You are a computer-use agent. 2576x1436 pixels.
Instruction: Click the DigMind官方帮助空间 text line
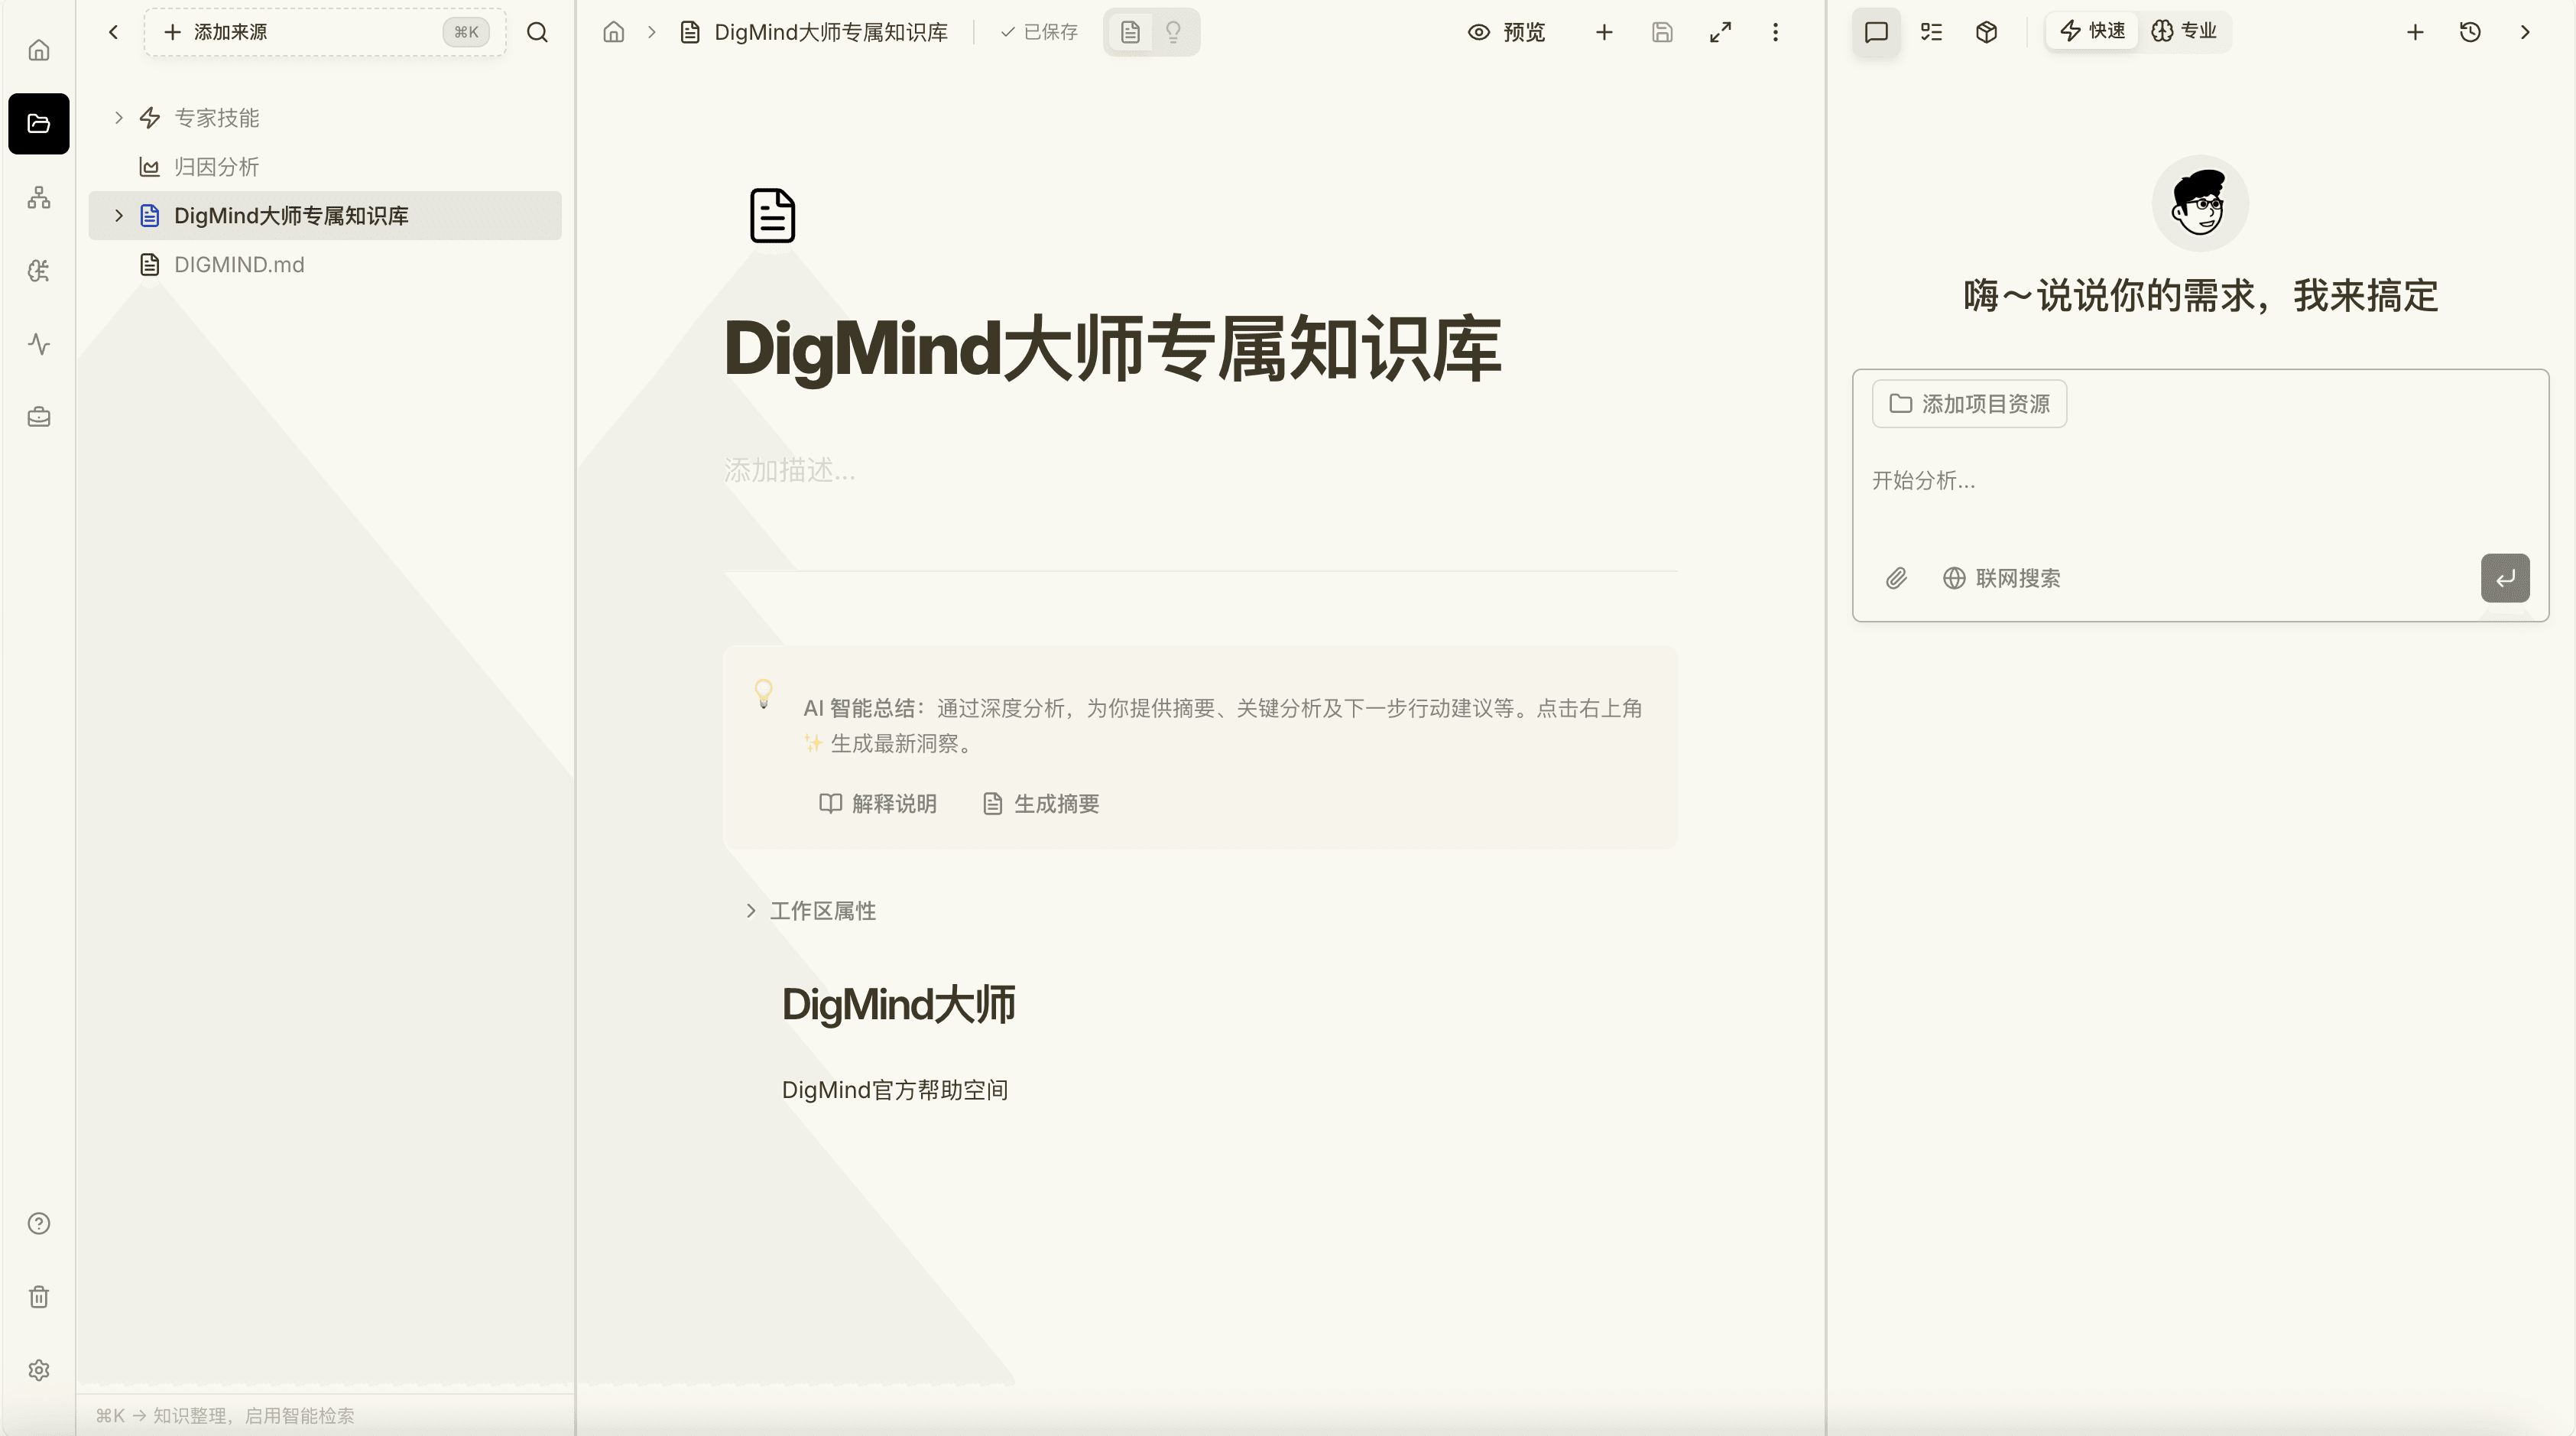(x=894, y=1090)
